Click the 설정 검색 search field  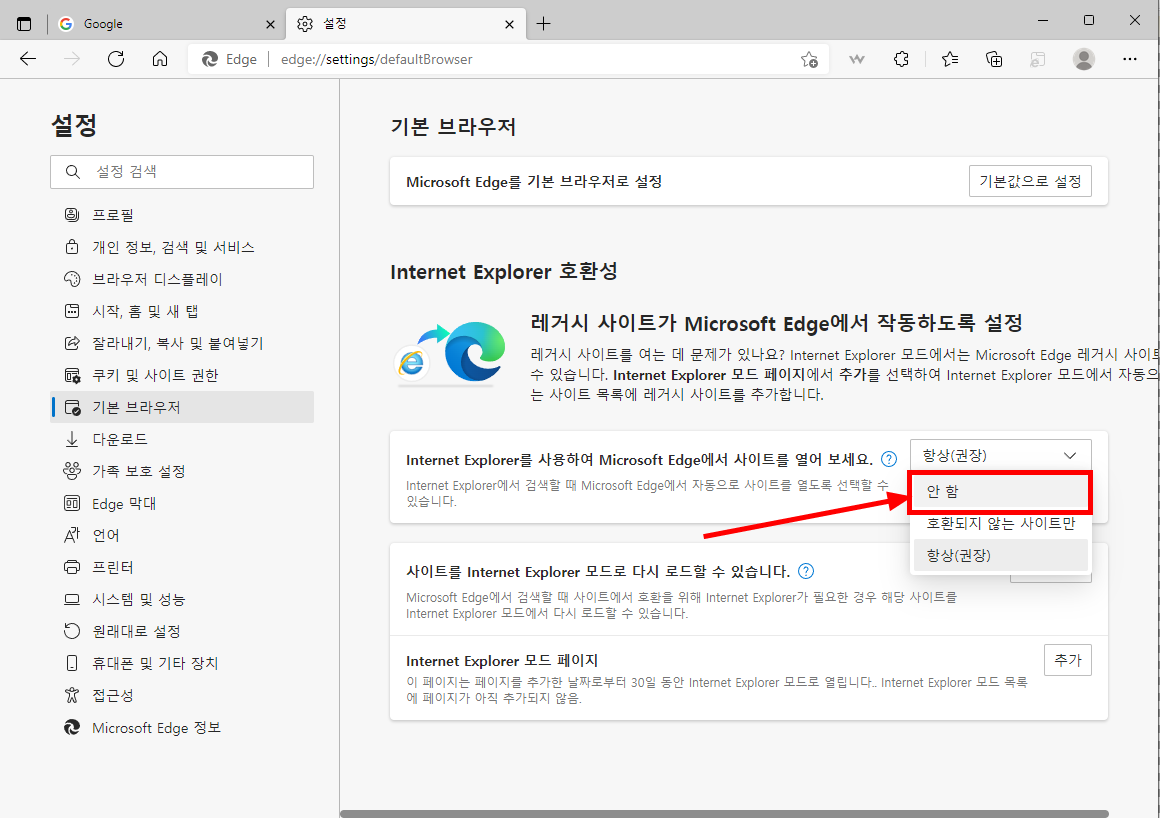coord(182,172)
